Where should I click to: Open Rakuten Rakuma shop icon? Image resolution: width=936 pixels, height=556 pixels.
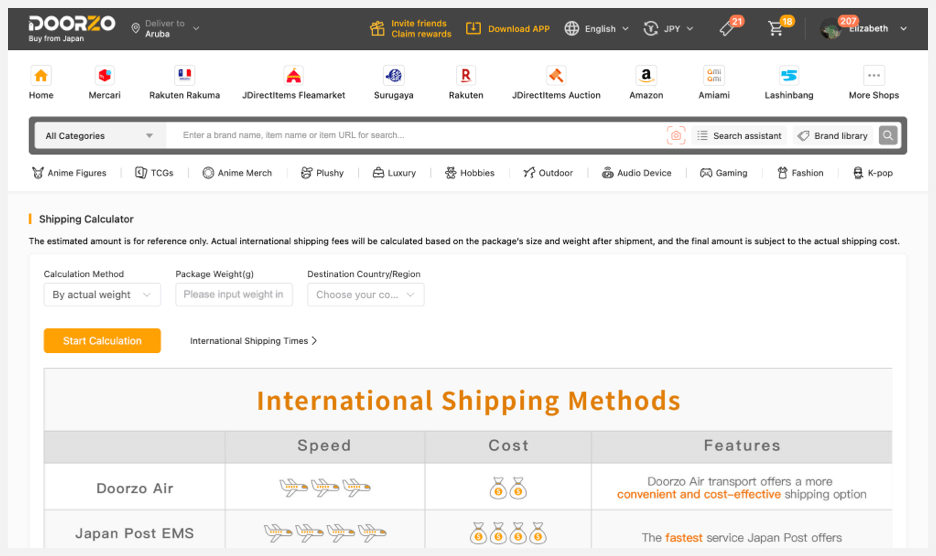pyautogui.click(x=184, y=75)
